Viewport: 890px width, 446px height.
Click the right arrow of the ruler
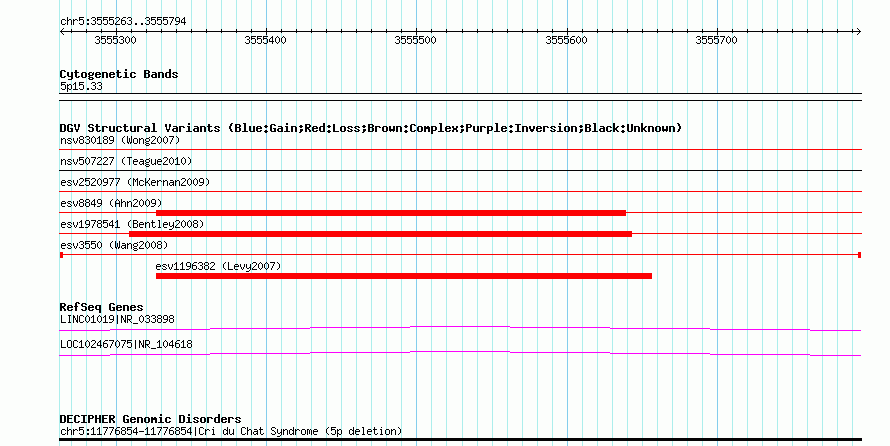(858, 32)
